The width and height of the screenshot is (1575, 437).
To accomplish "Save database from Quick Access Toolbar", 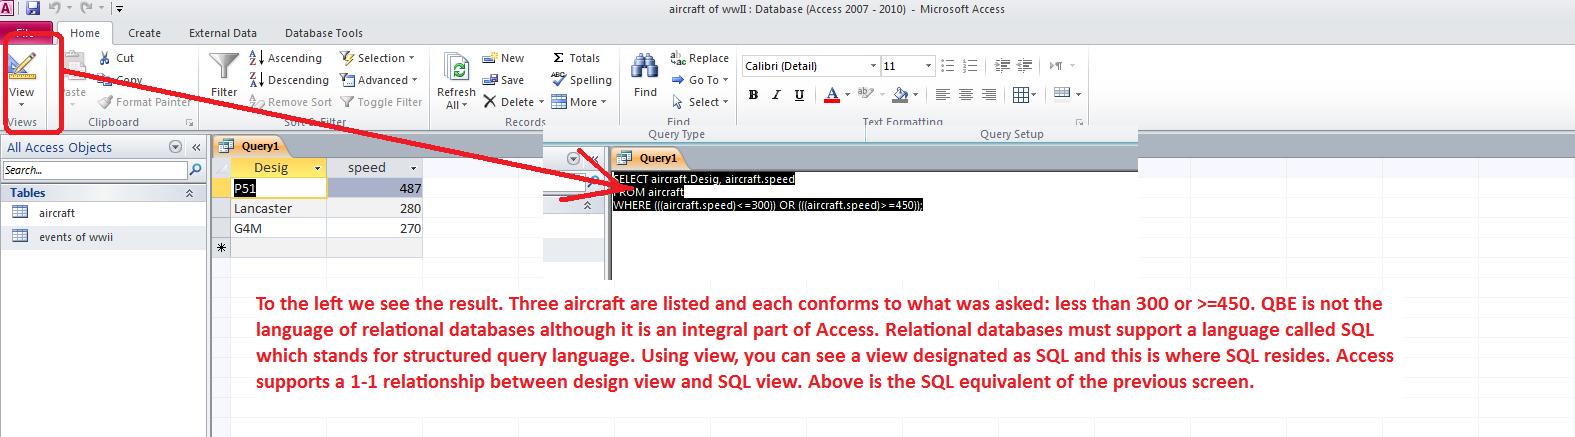I will (x=33, y=9).
